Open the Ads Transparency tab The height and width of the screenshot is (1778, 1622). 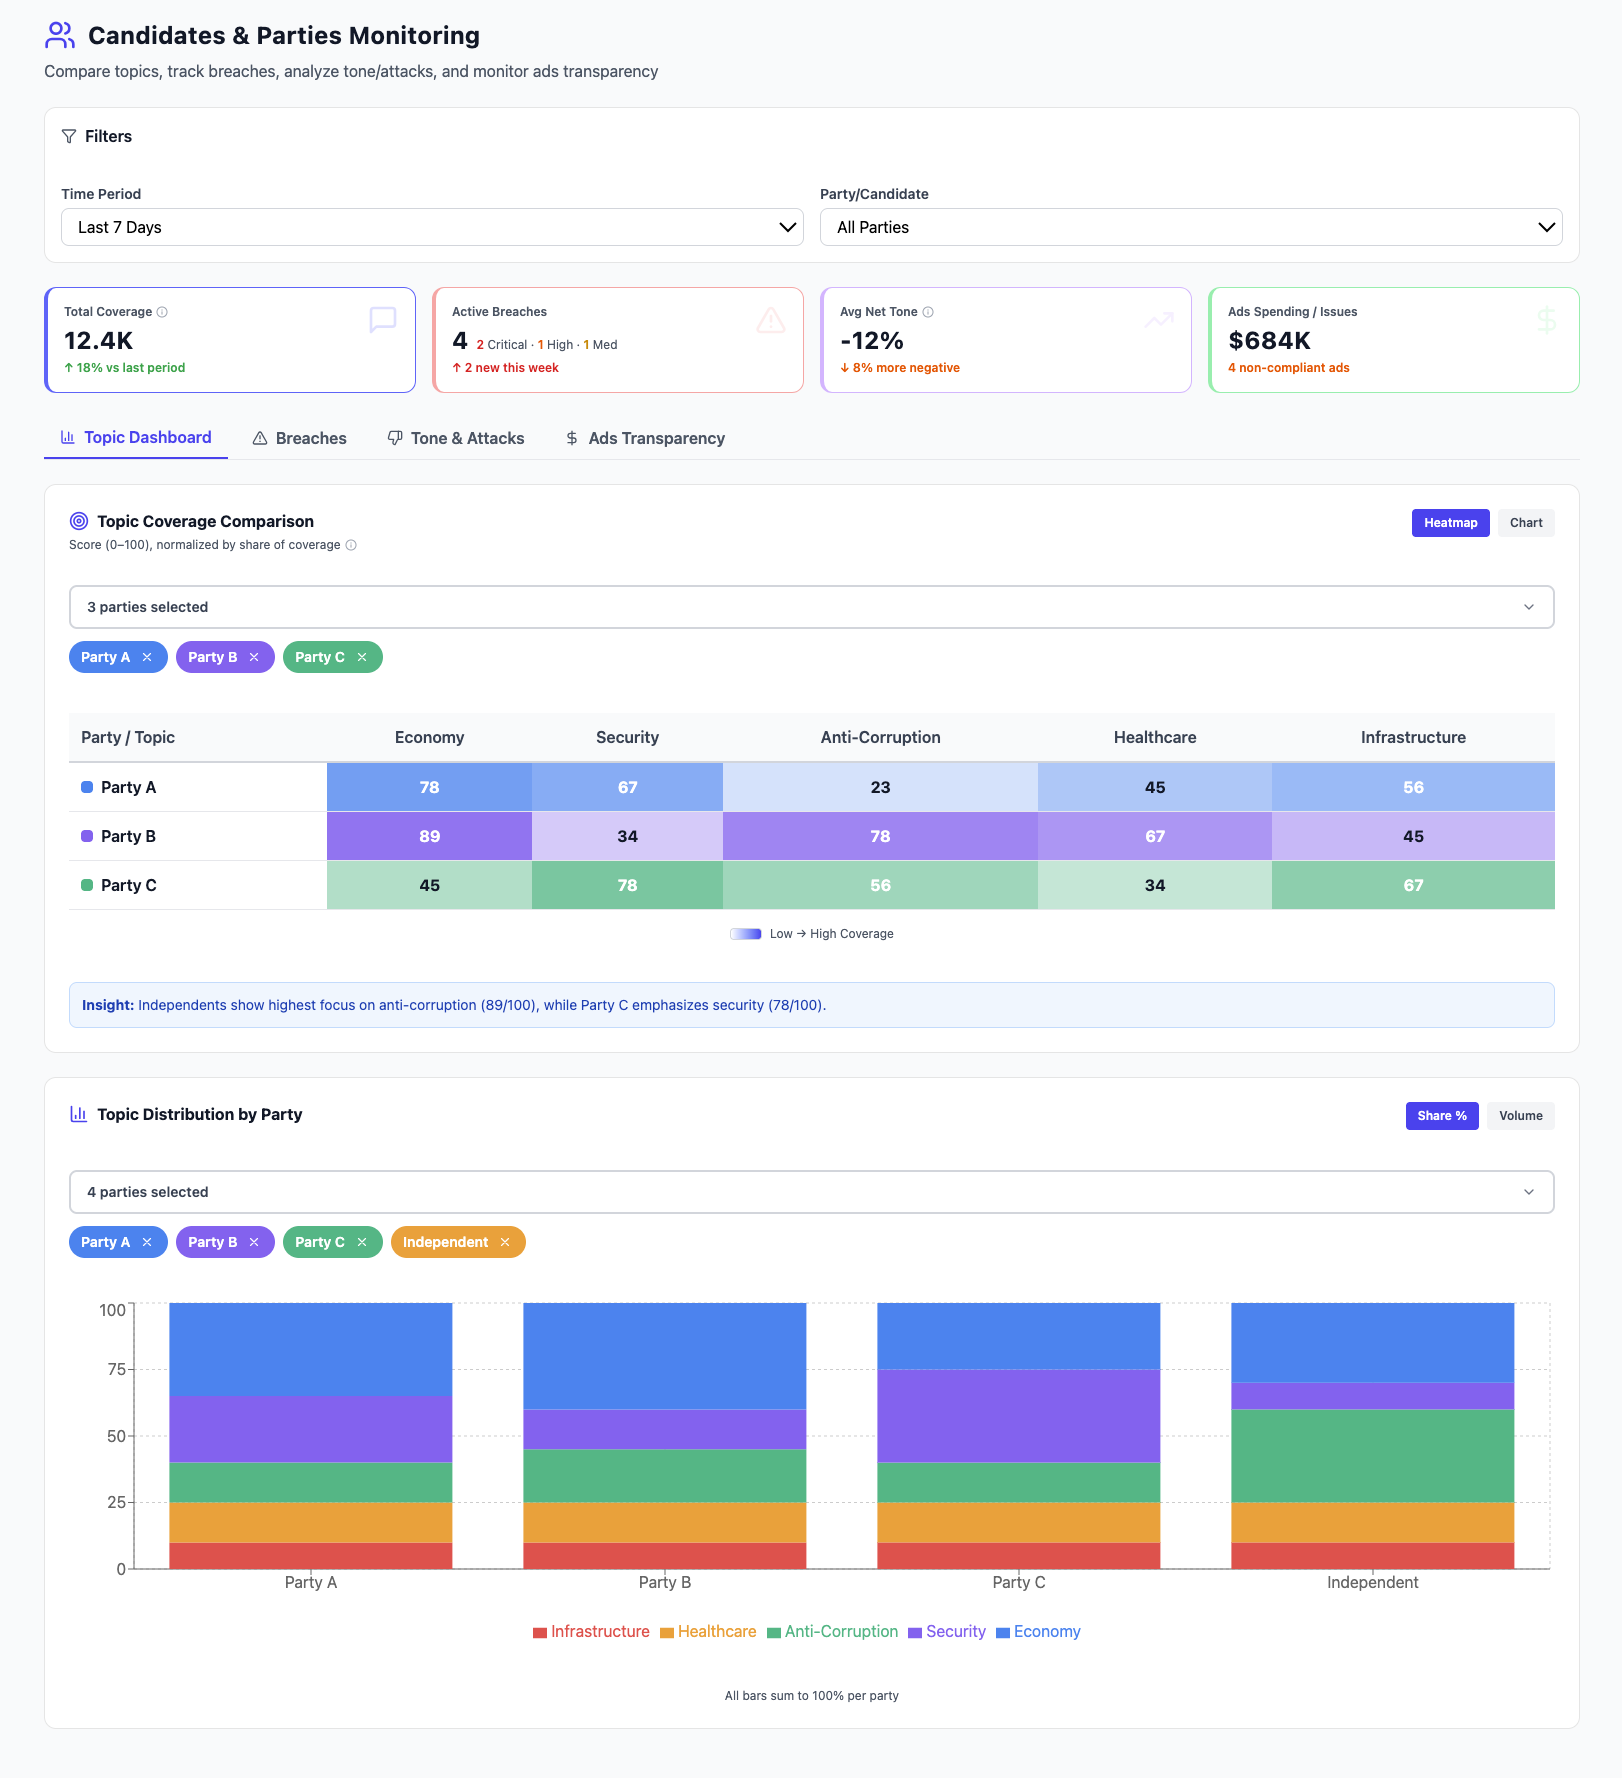[x=645, y=438]
